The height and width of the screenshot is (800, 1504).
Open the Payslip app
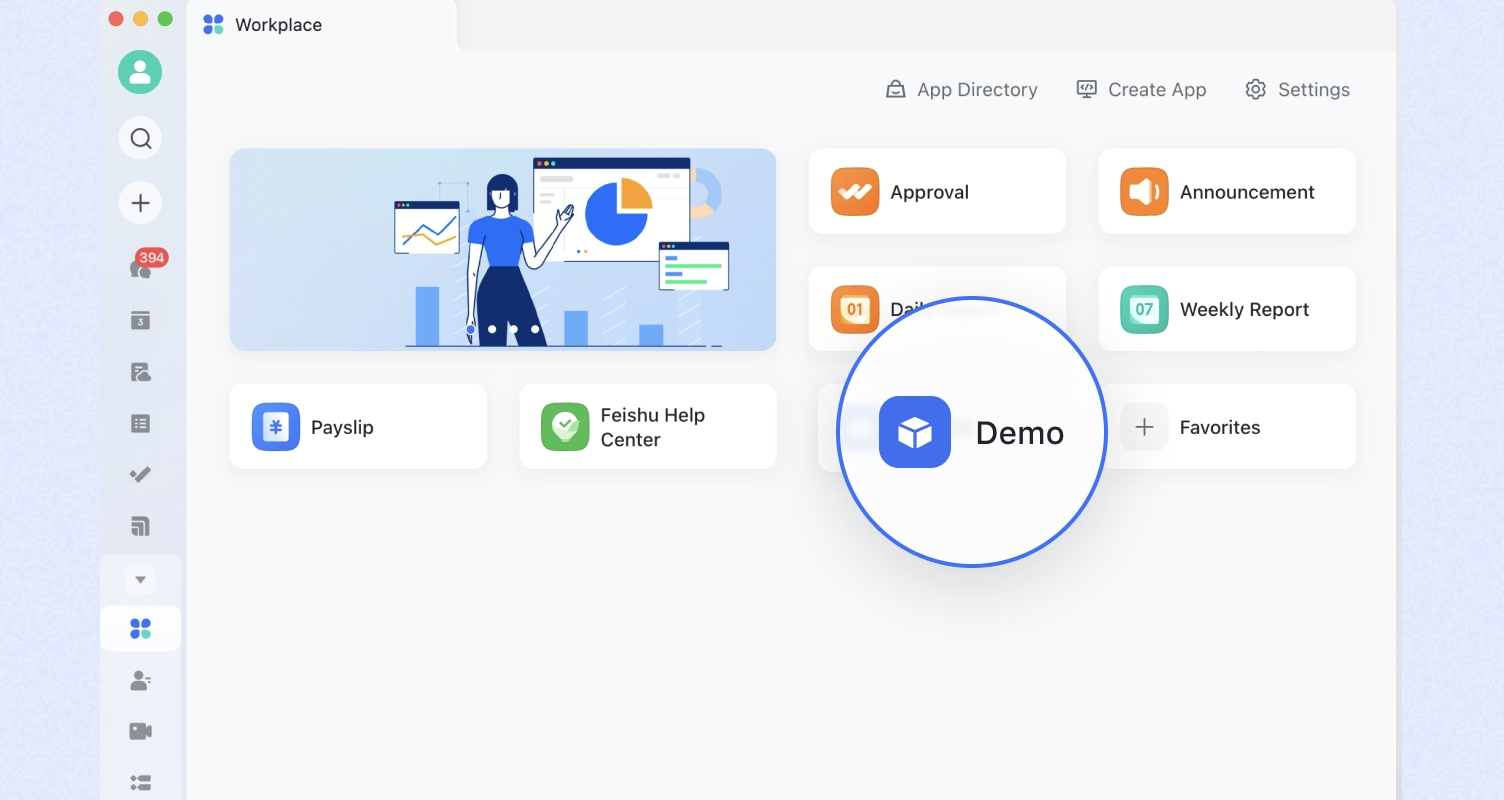click(358, 427)
